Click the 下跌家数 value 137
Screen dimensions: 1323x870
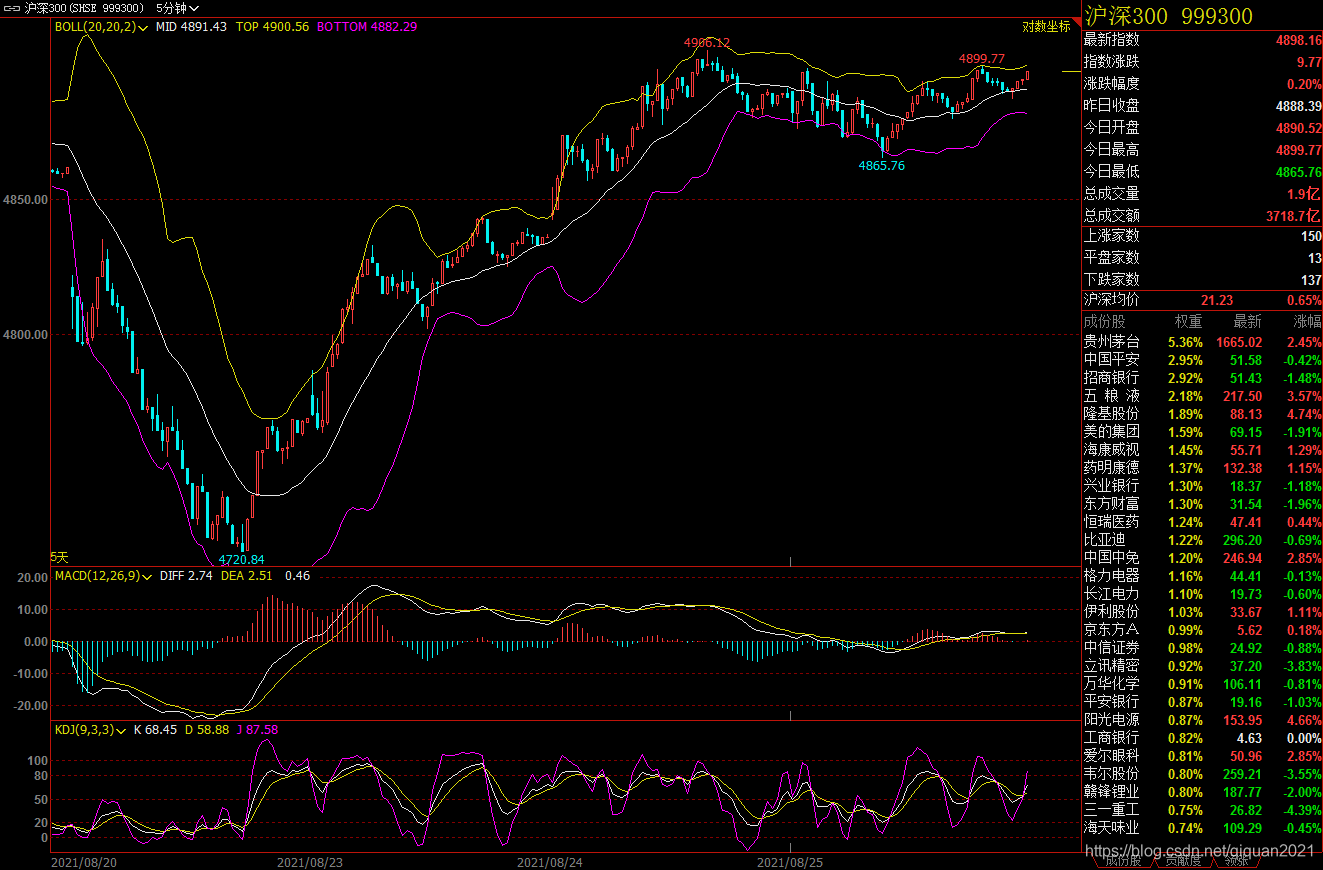tap(1311, 280)
